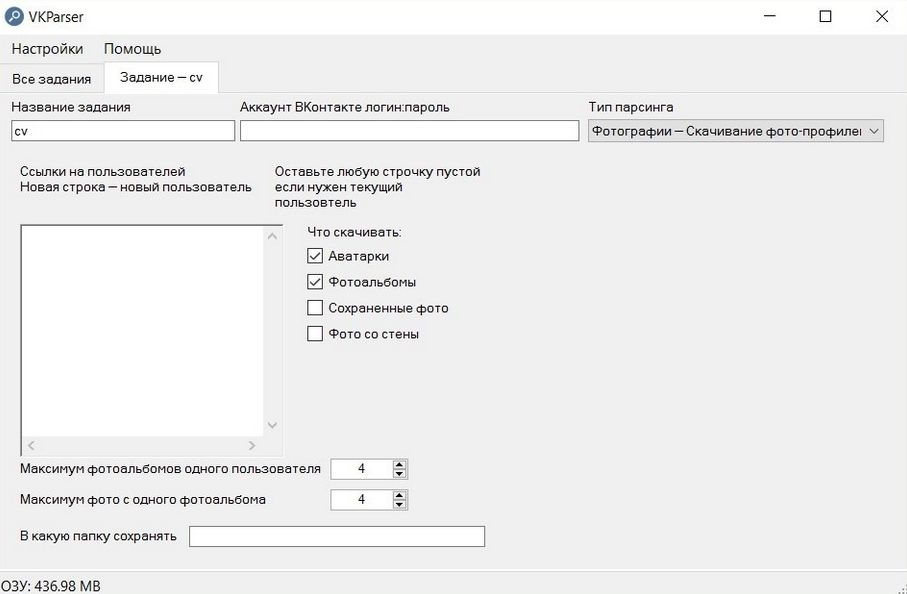Decrease maximum photo albums per user value
This screenshot has width=907, height=594.
[400, 474]
